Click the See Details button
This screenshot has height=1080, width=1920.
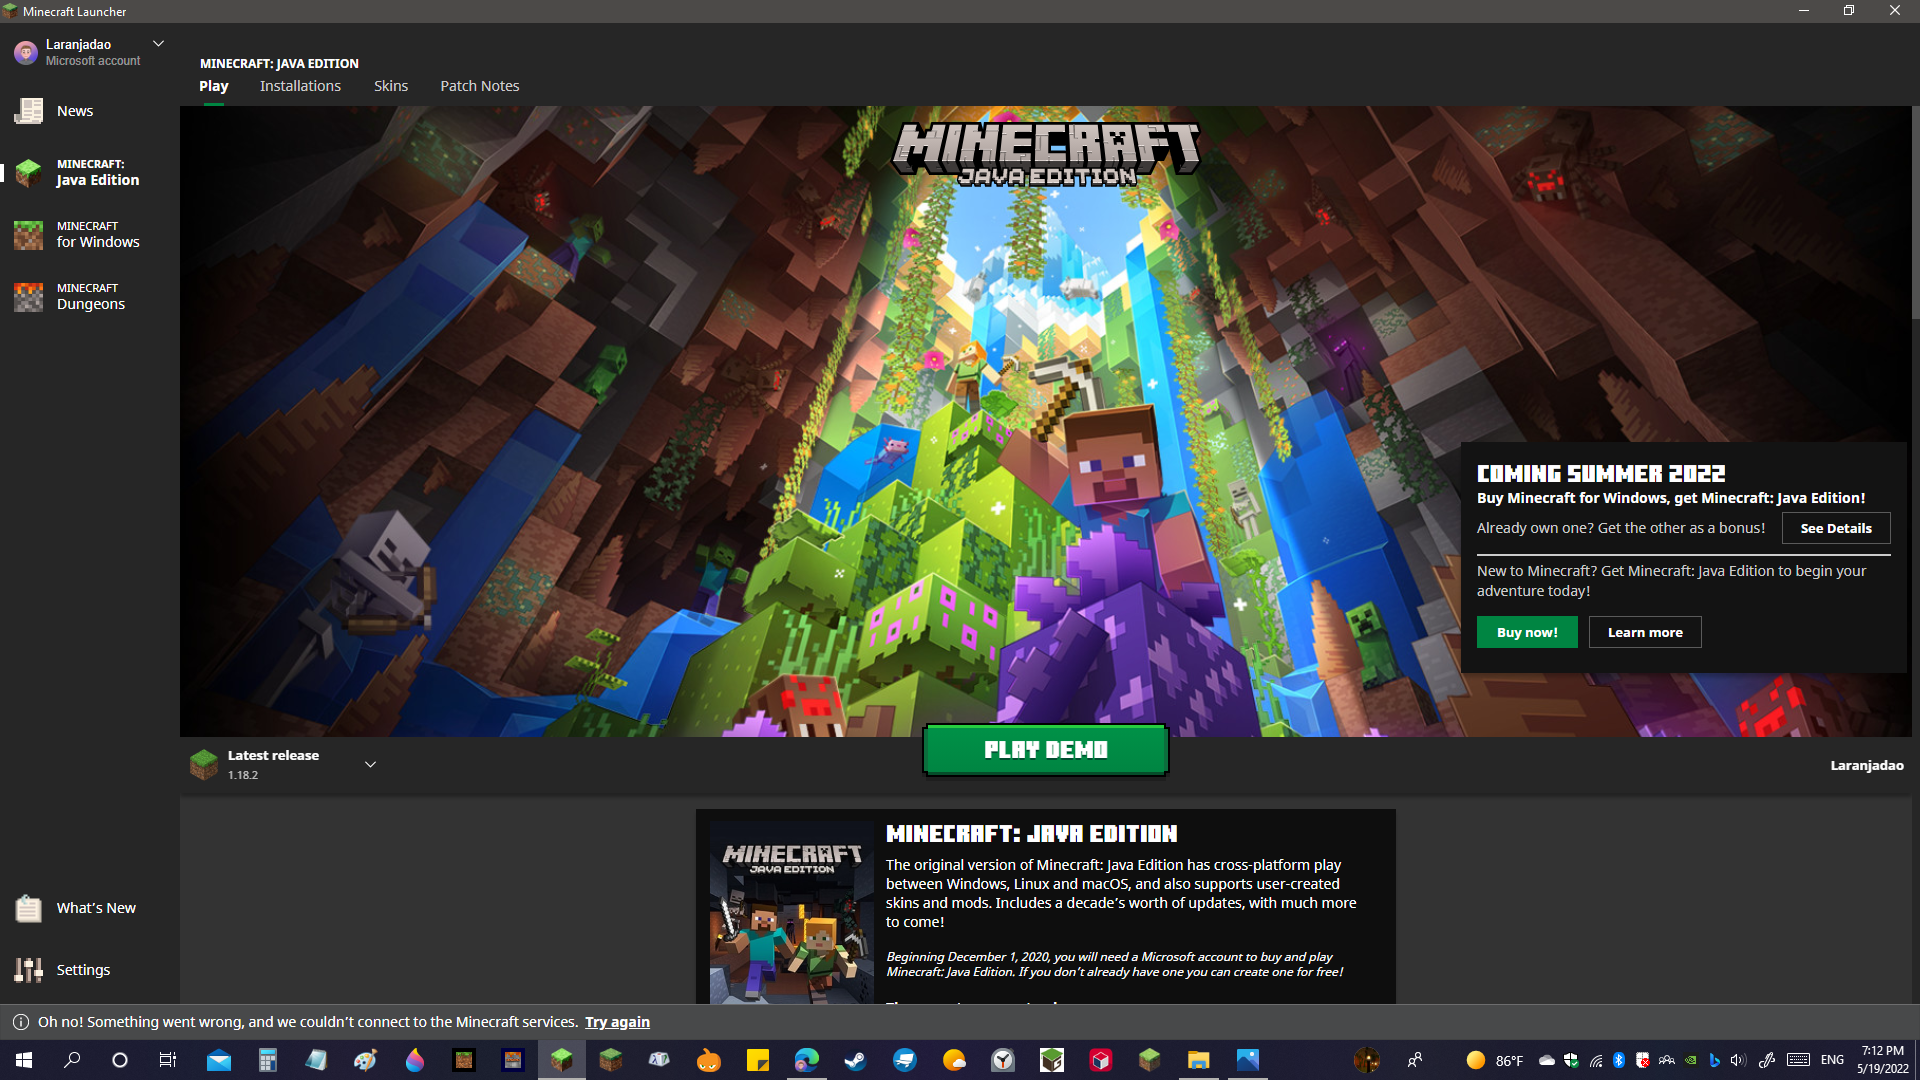[x=1836, y=528]
